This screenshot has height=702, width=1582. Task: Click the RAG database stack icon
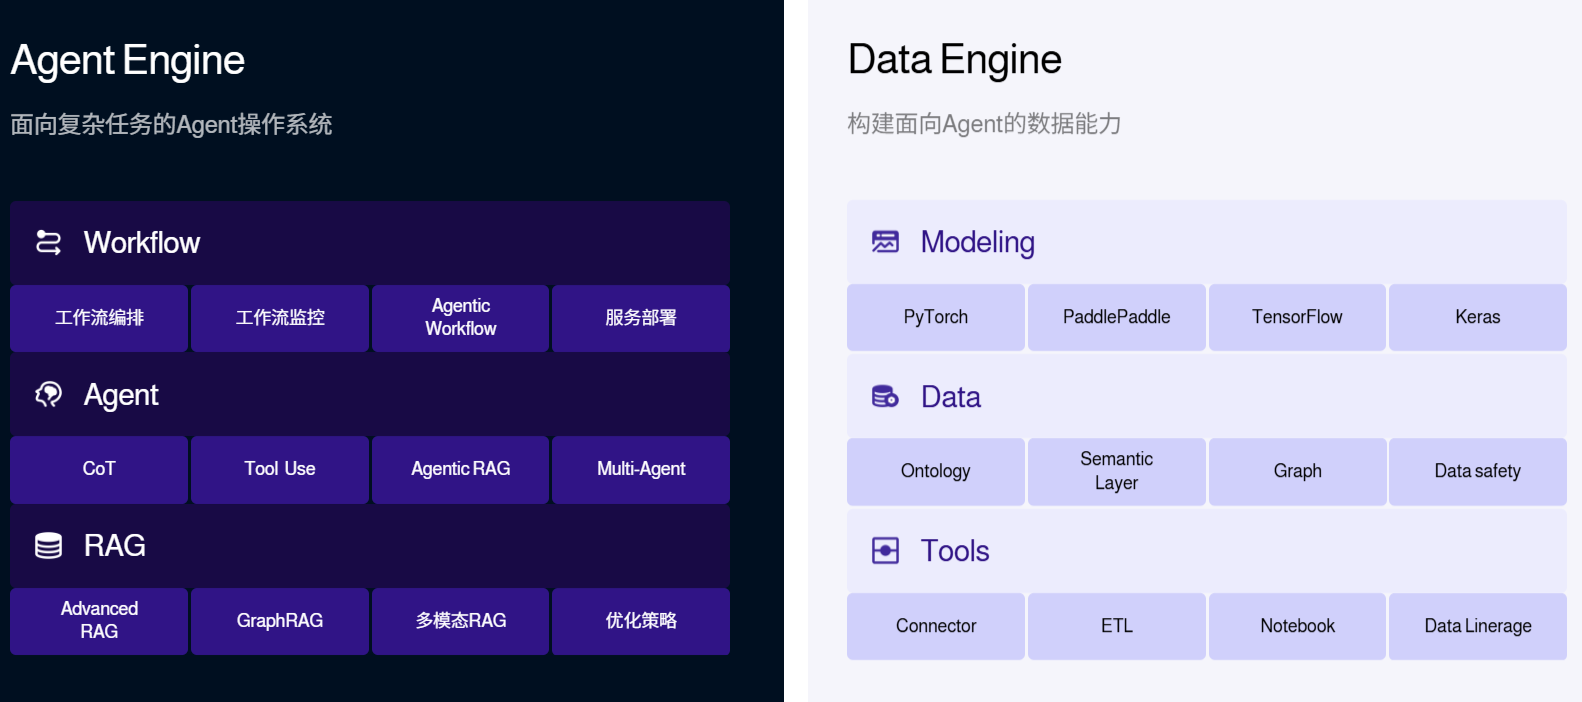click(x=48, y=545)
